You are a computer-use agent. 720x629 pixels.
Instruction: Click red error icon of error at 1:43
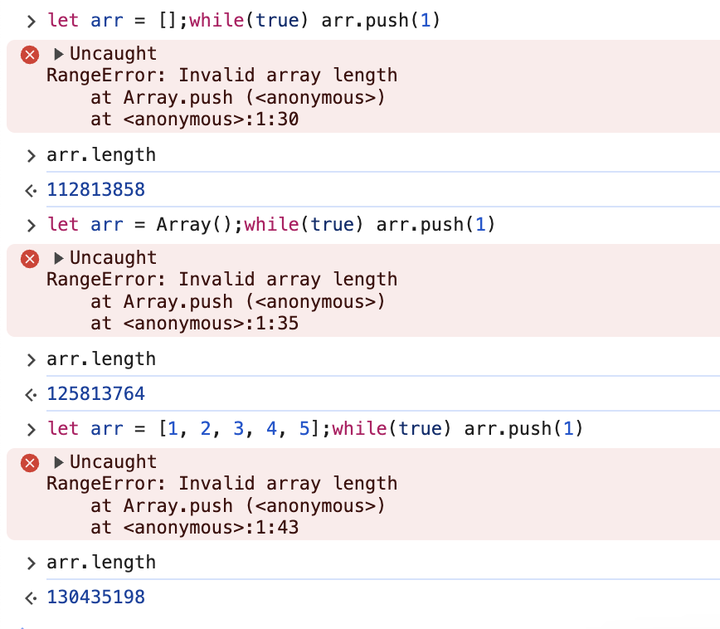(30, 463)
